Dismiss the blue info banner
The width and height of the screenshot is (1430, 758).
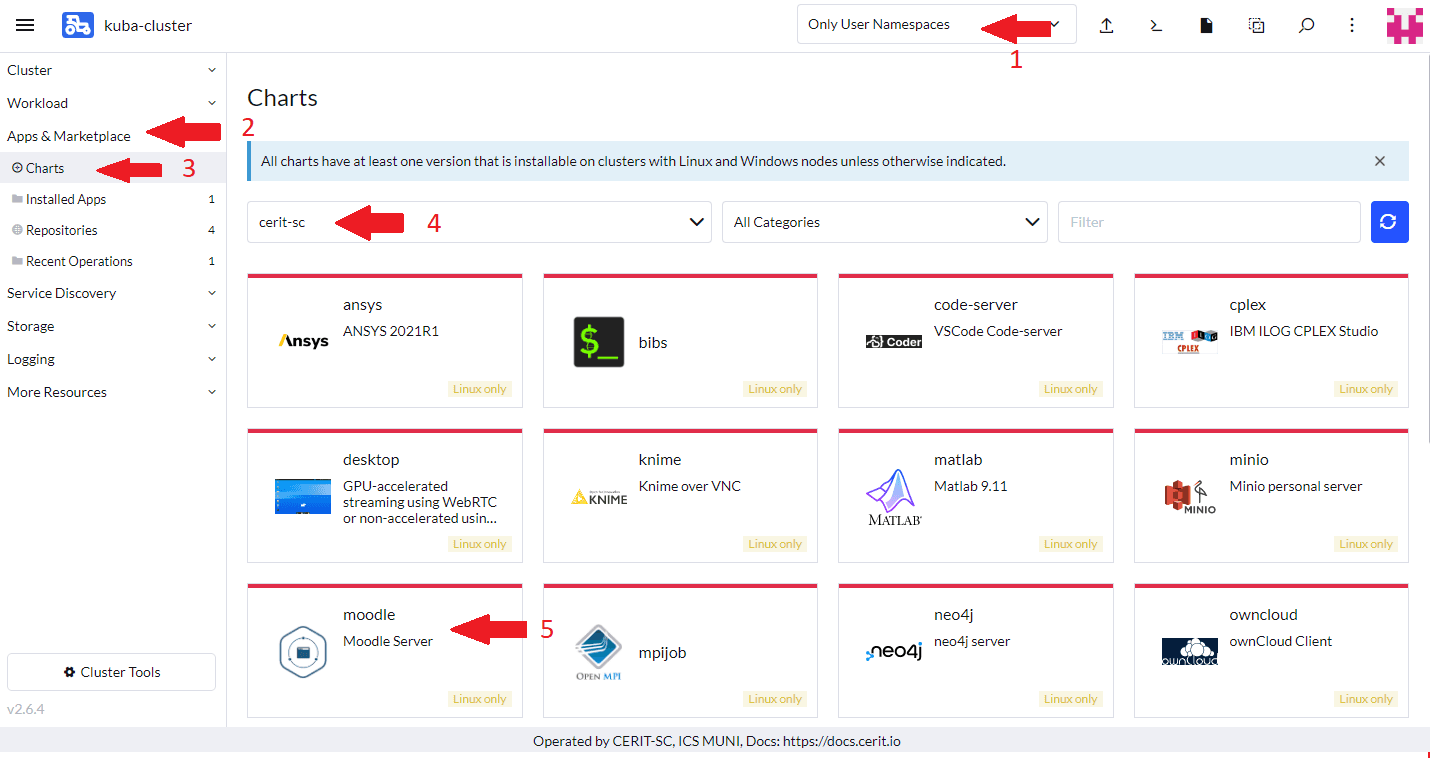[x=1379, y=161]
